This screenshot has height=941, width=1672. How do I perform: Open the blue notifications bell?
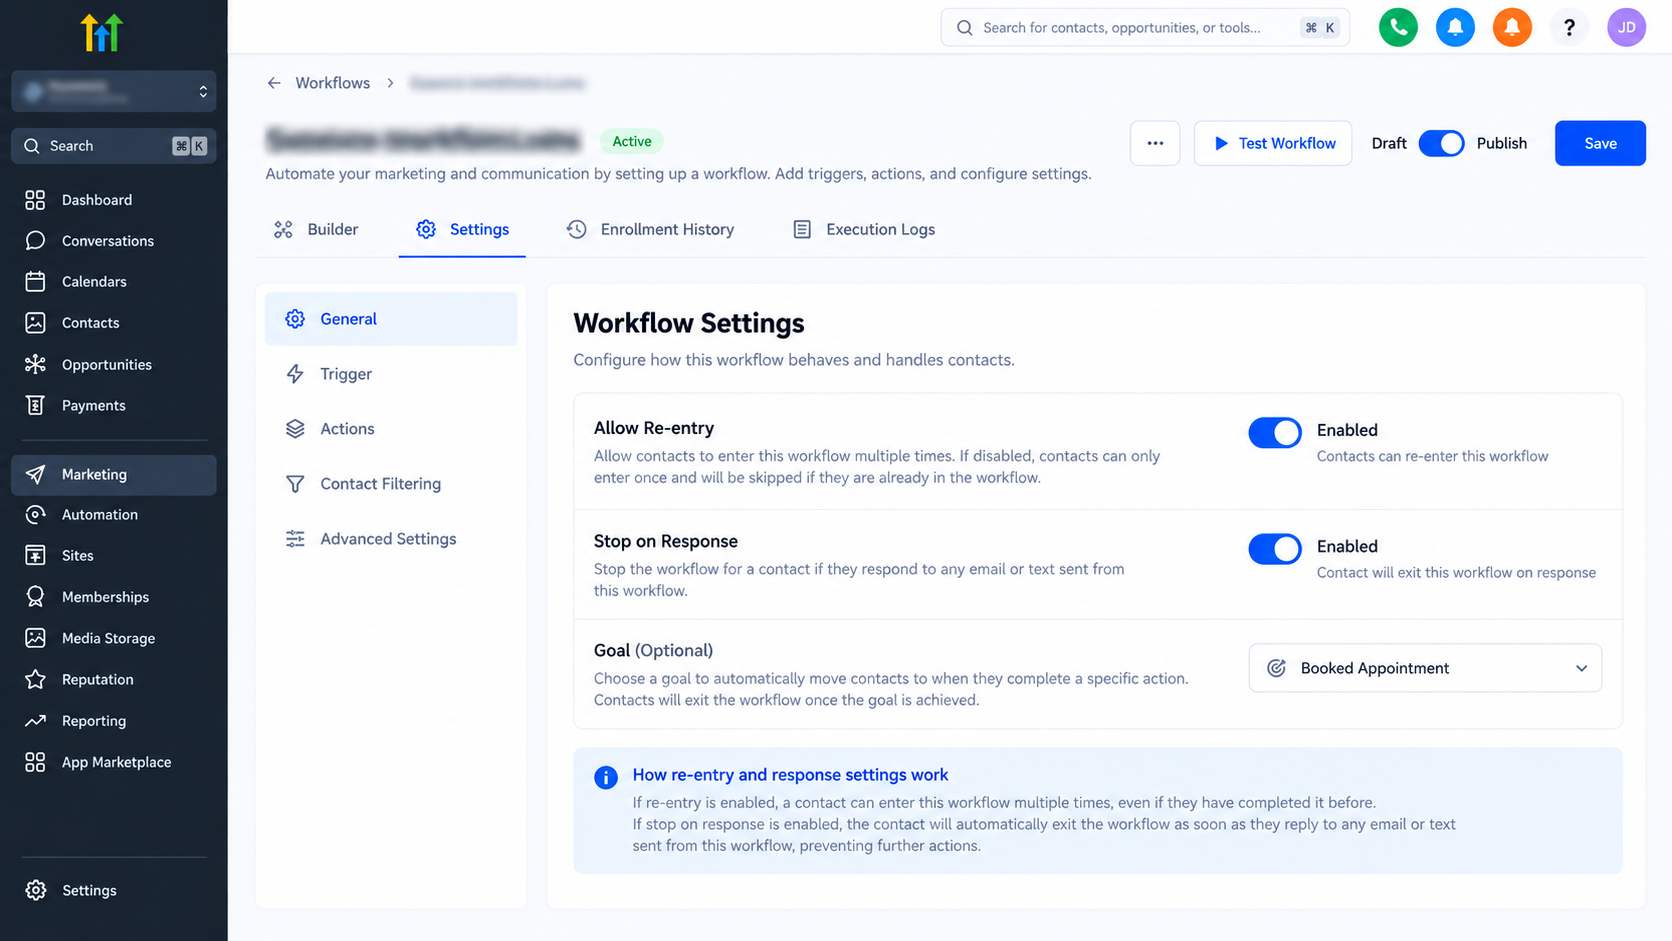pyautogui.click(x=1455, y=27)
